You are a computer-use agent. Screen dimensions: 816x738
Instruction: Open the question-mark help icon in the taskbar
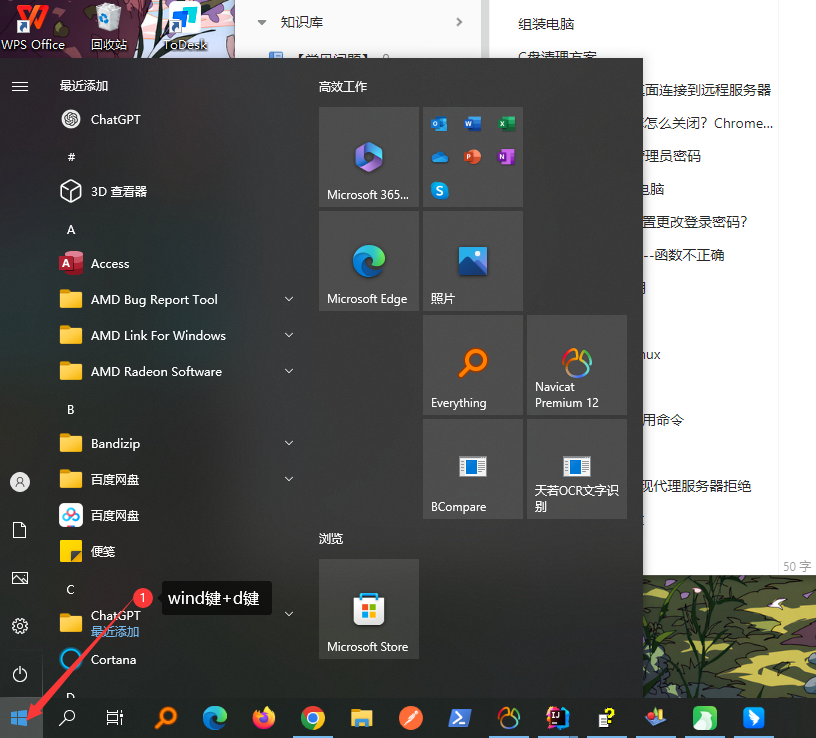[606, 718]
